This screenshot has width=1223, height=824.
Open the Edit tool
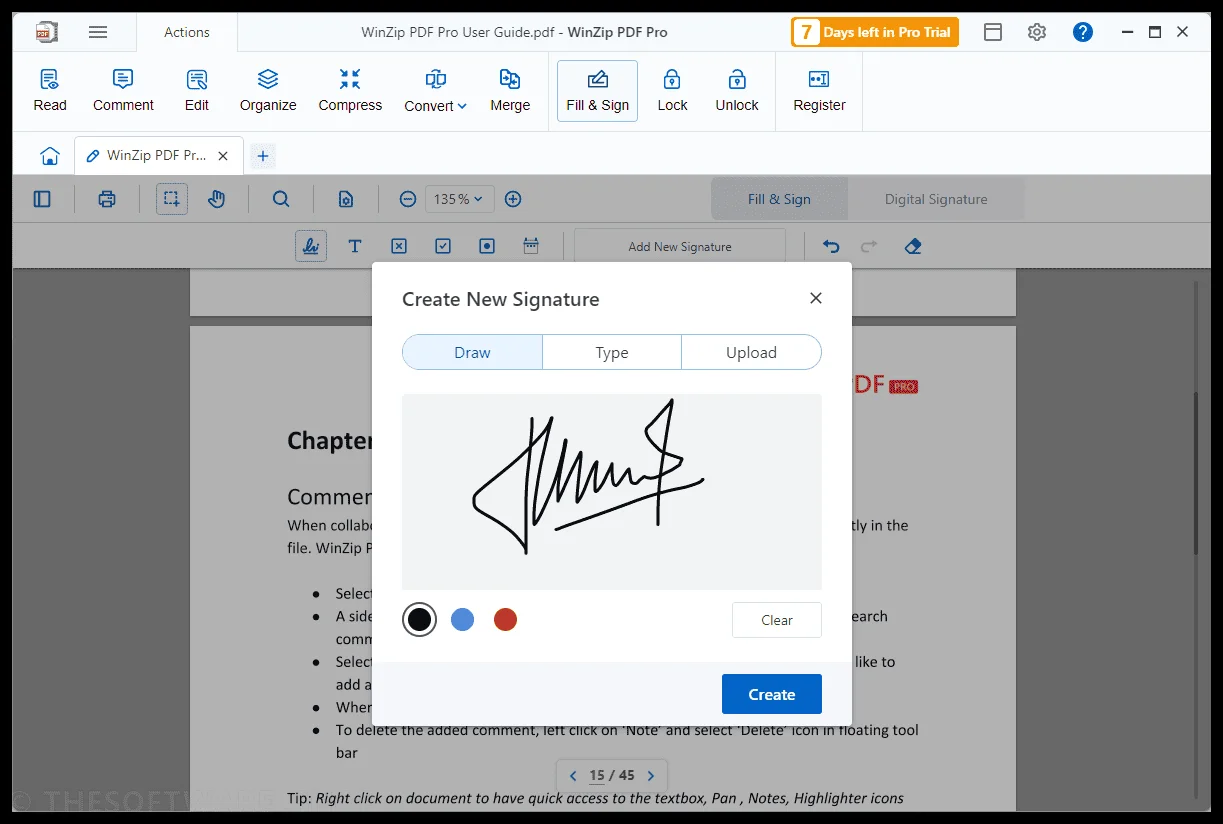click(197, 91)
